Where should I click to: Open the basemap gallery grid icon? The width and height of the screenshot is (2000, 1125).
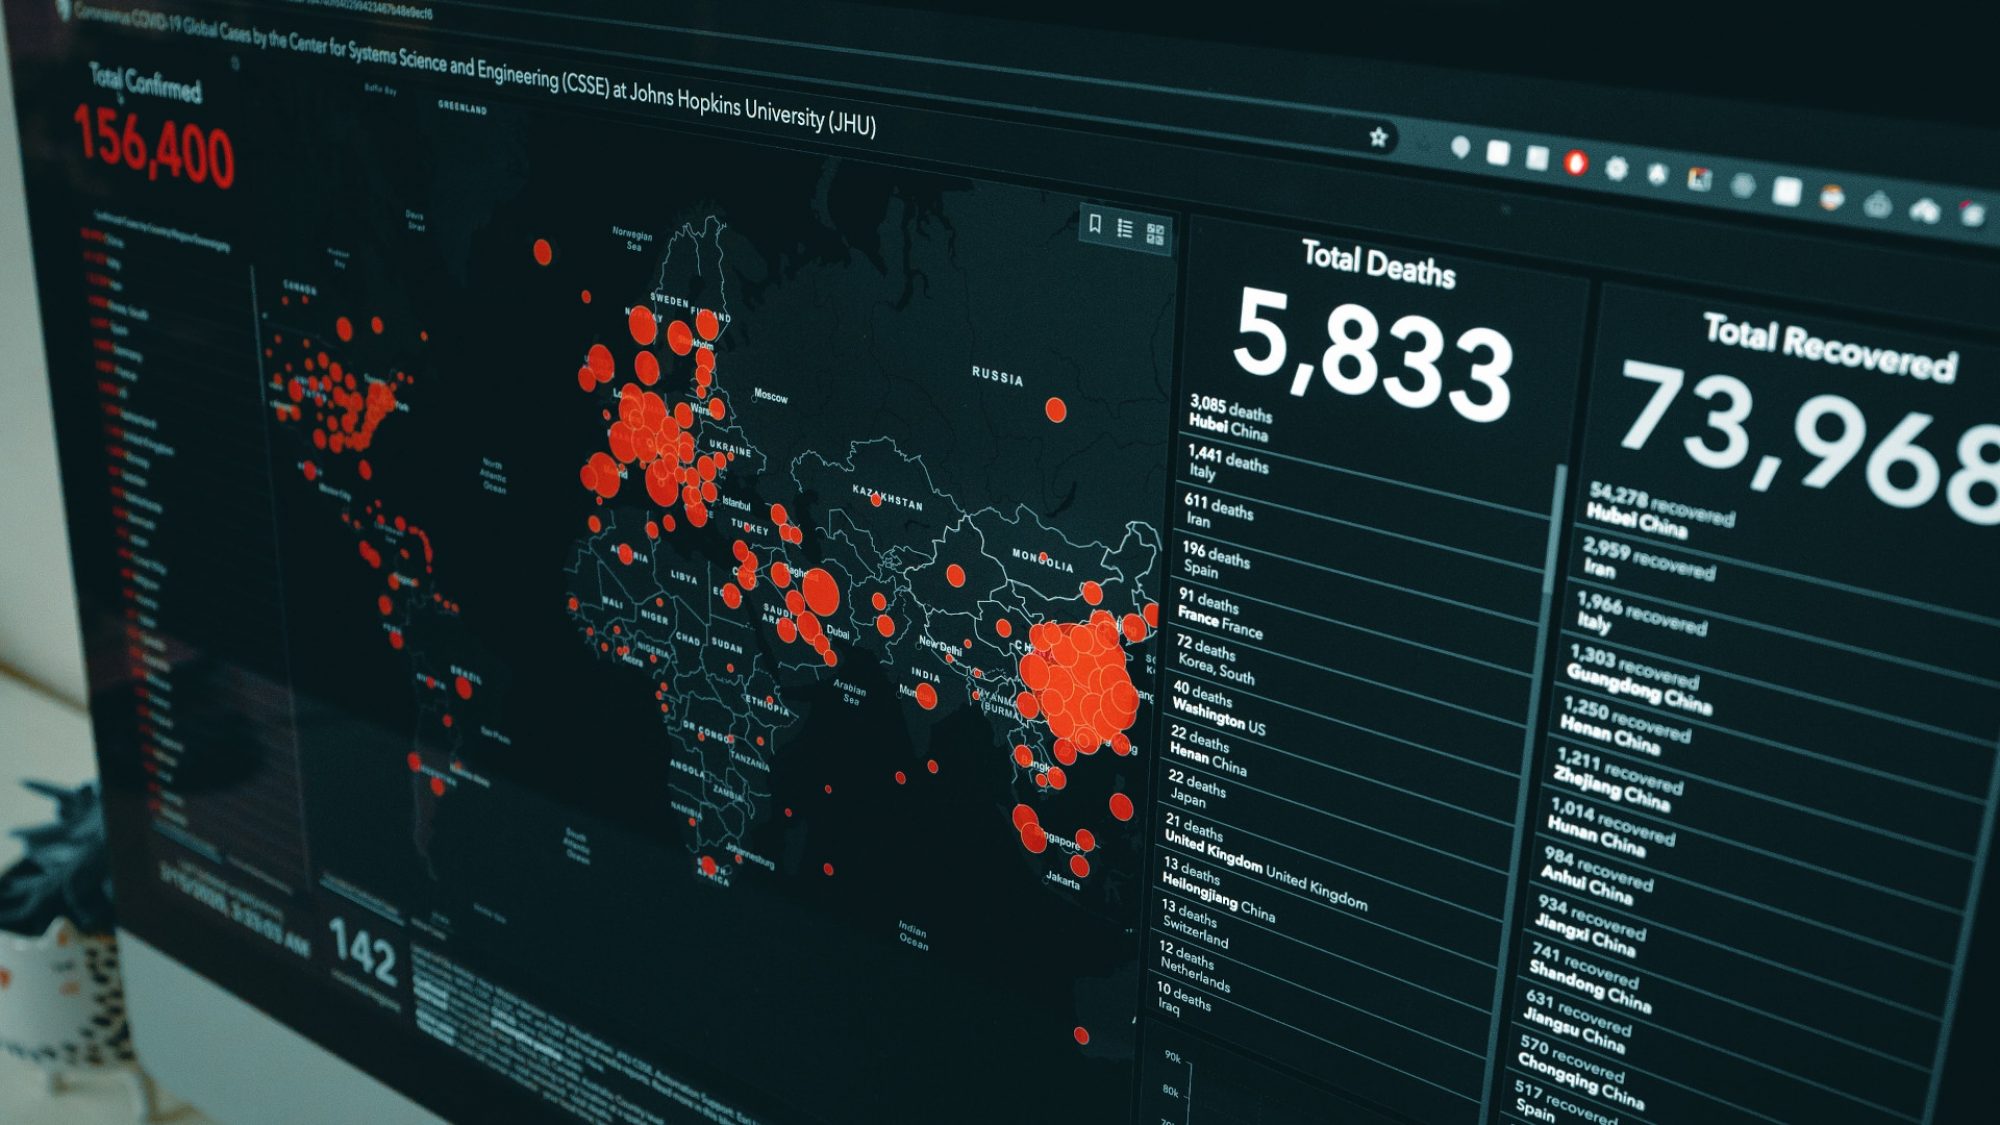click(x=1155, y=234)
